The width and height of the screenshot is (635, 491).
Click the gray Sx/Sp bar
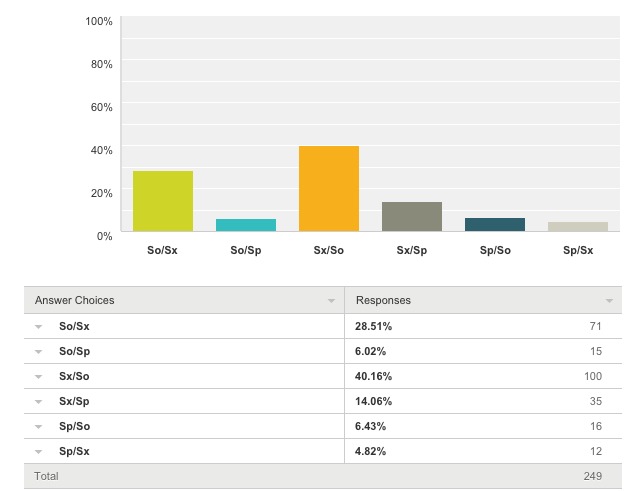(412, 217)
